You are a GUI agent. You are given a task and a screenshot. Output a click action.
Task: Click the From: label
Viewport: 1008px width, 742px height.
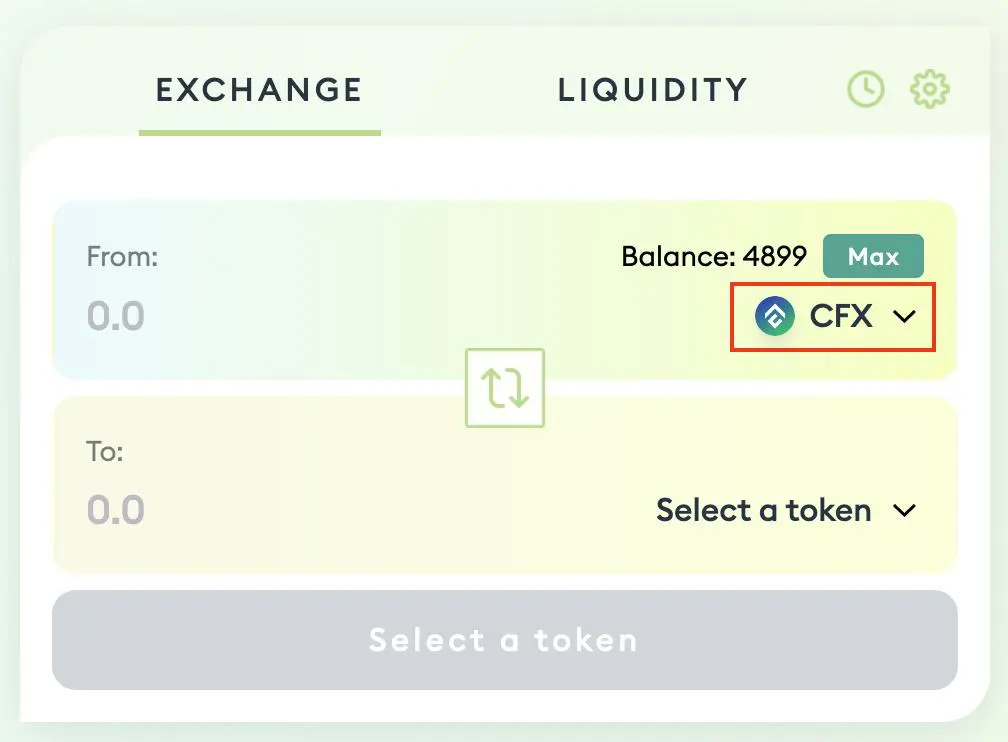123,257
